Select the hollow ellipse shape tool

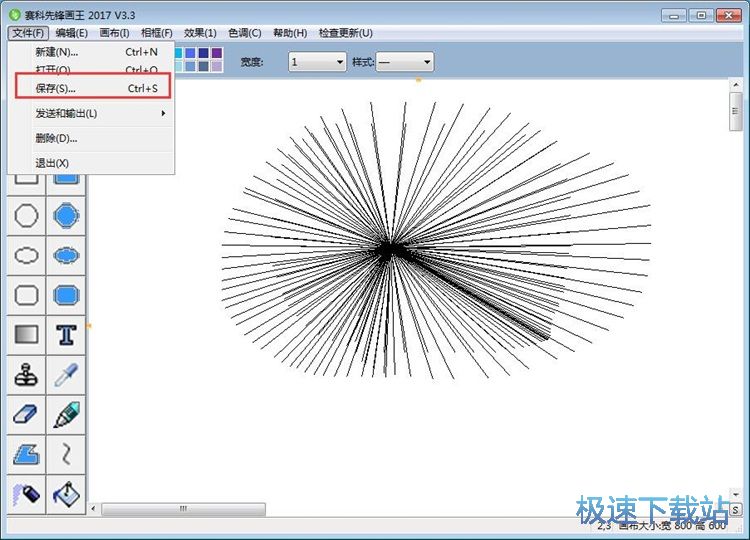(x=26, y=255)
